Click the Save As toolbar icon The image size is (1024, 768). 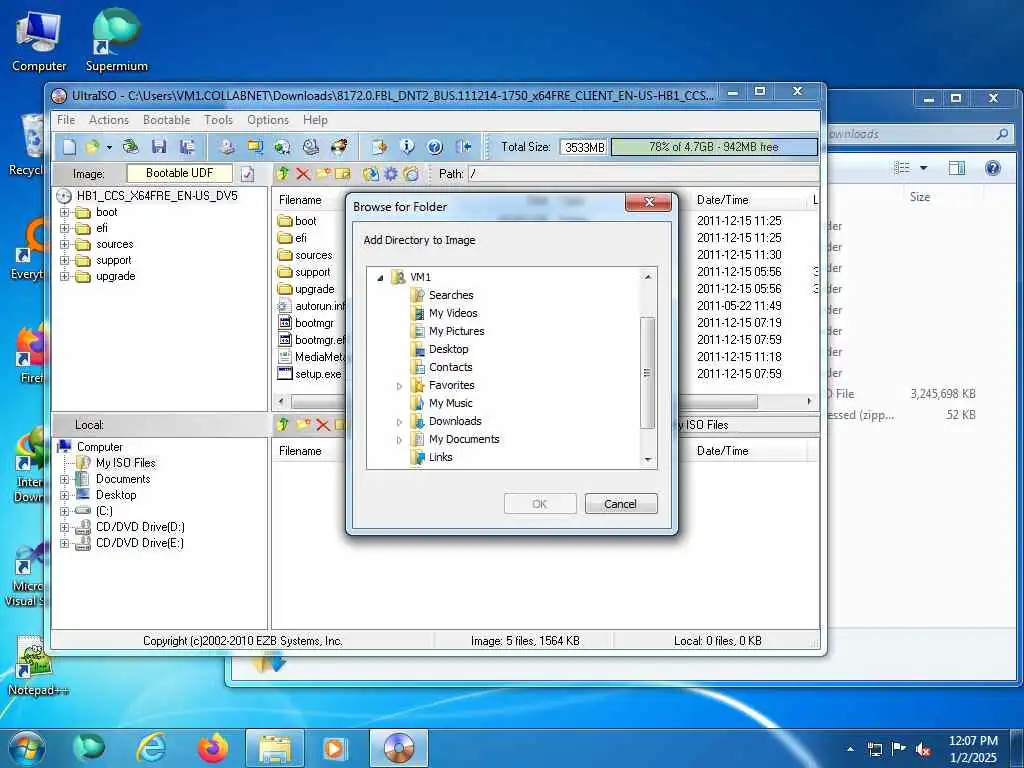coord(187,147)
